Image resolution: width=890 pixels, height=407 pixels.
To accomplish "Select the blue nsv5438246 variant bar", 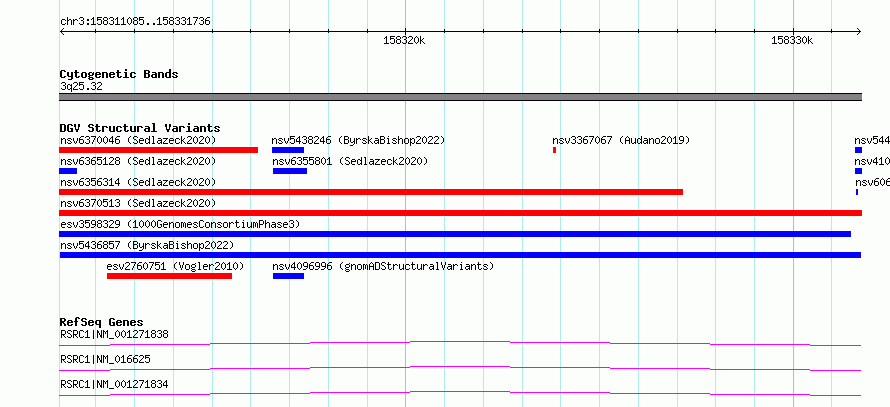I will pos(288,150).
